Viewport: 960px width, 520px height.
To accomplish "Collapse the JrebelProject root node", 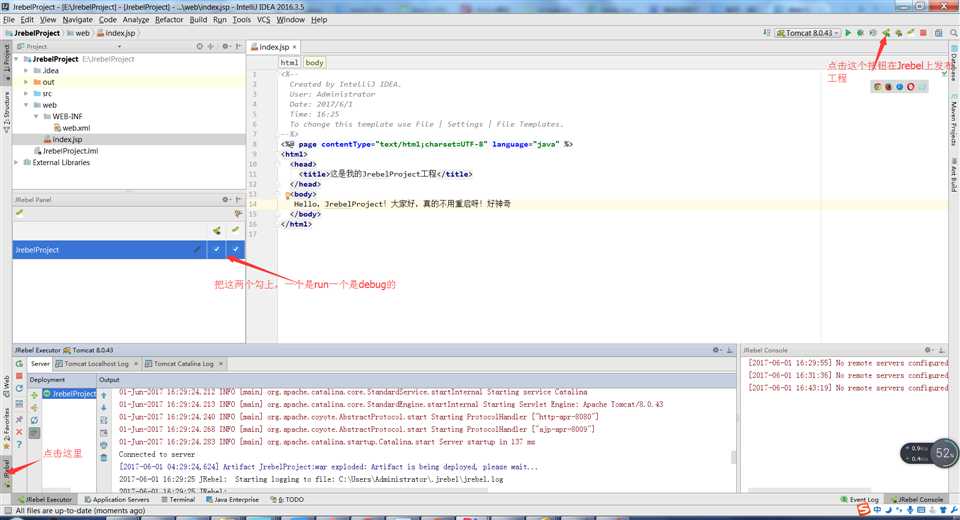I will tap(17, 59).
